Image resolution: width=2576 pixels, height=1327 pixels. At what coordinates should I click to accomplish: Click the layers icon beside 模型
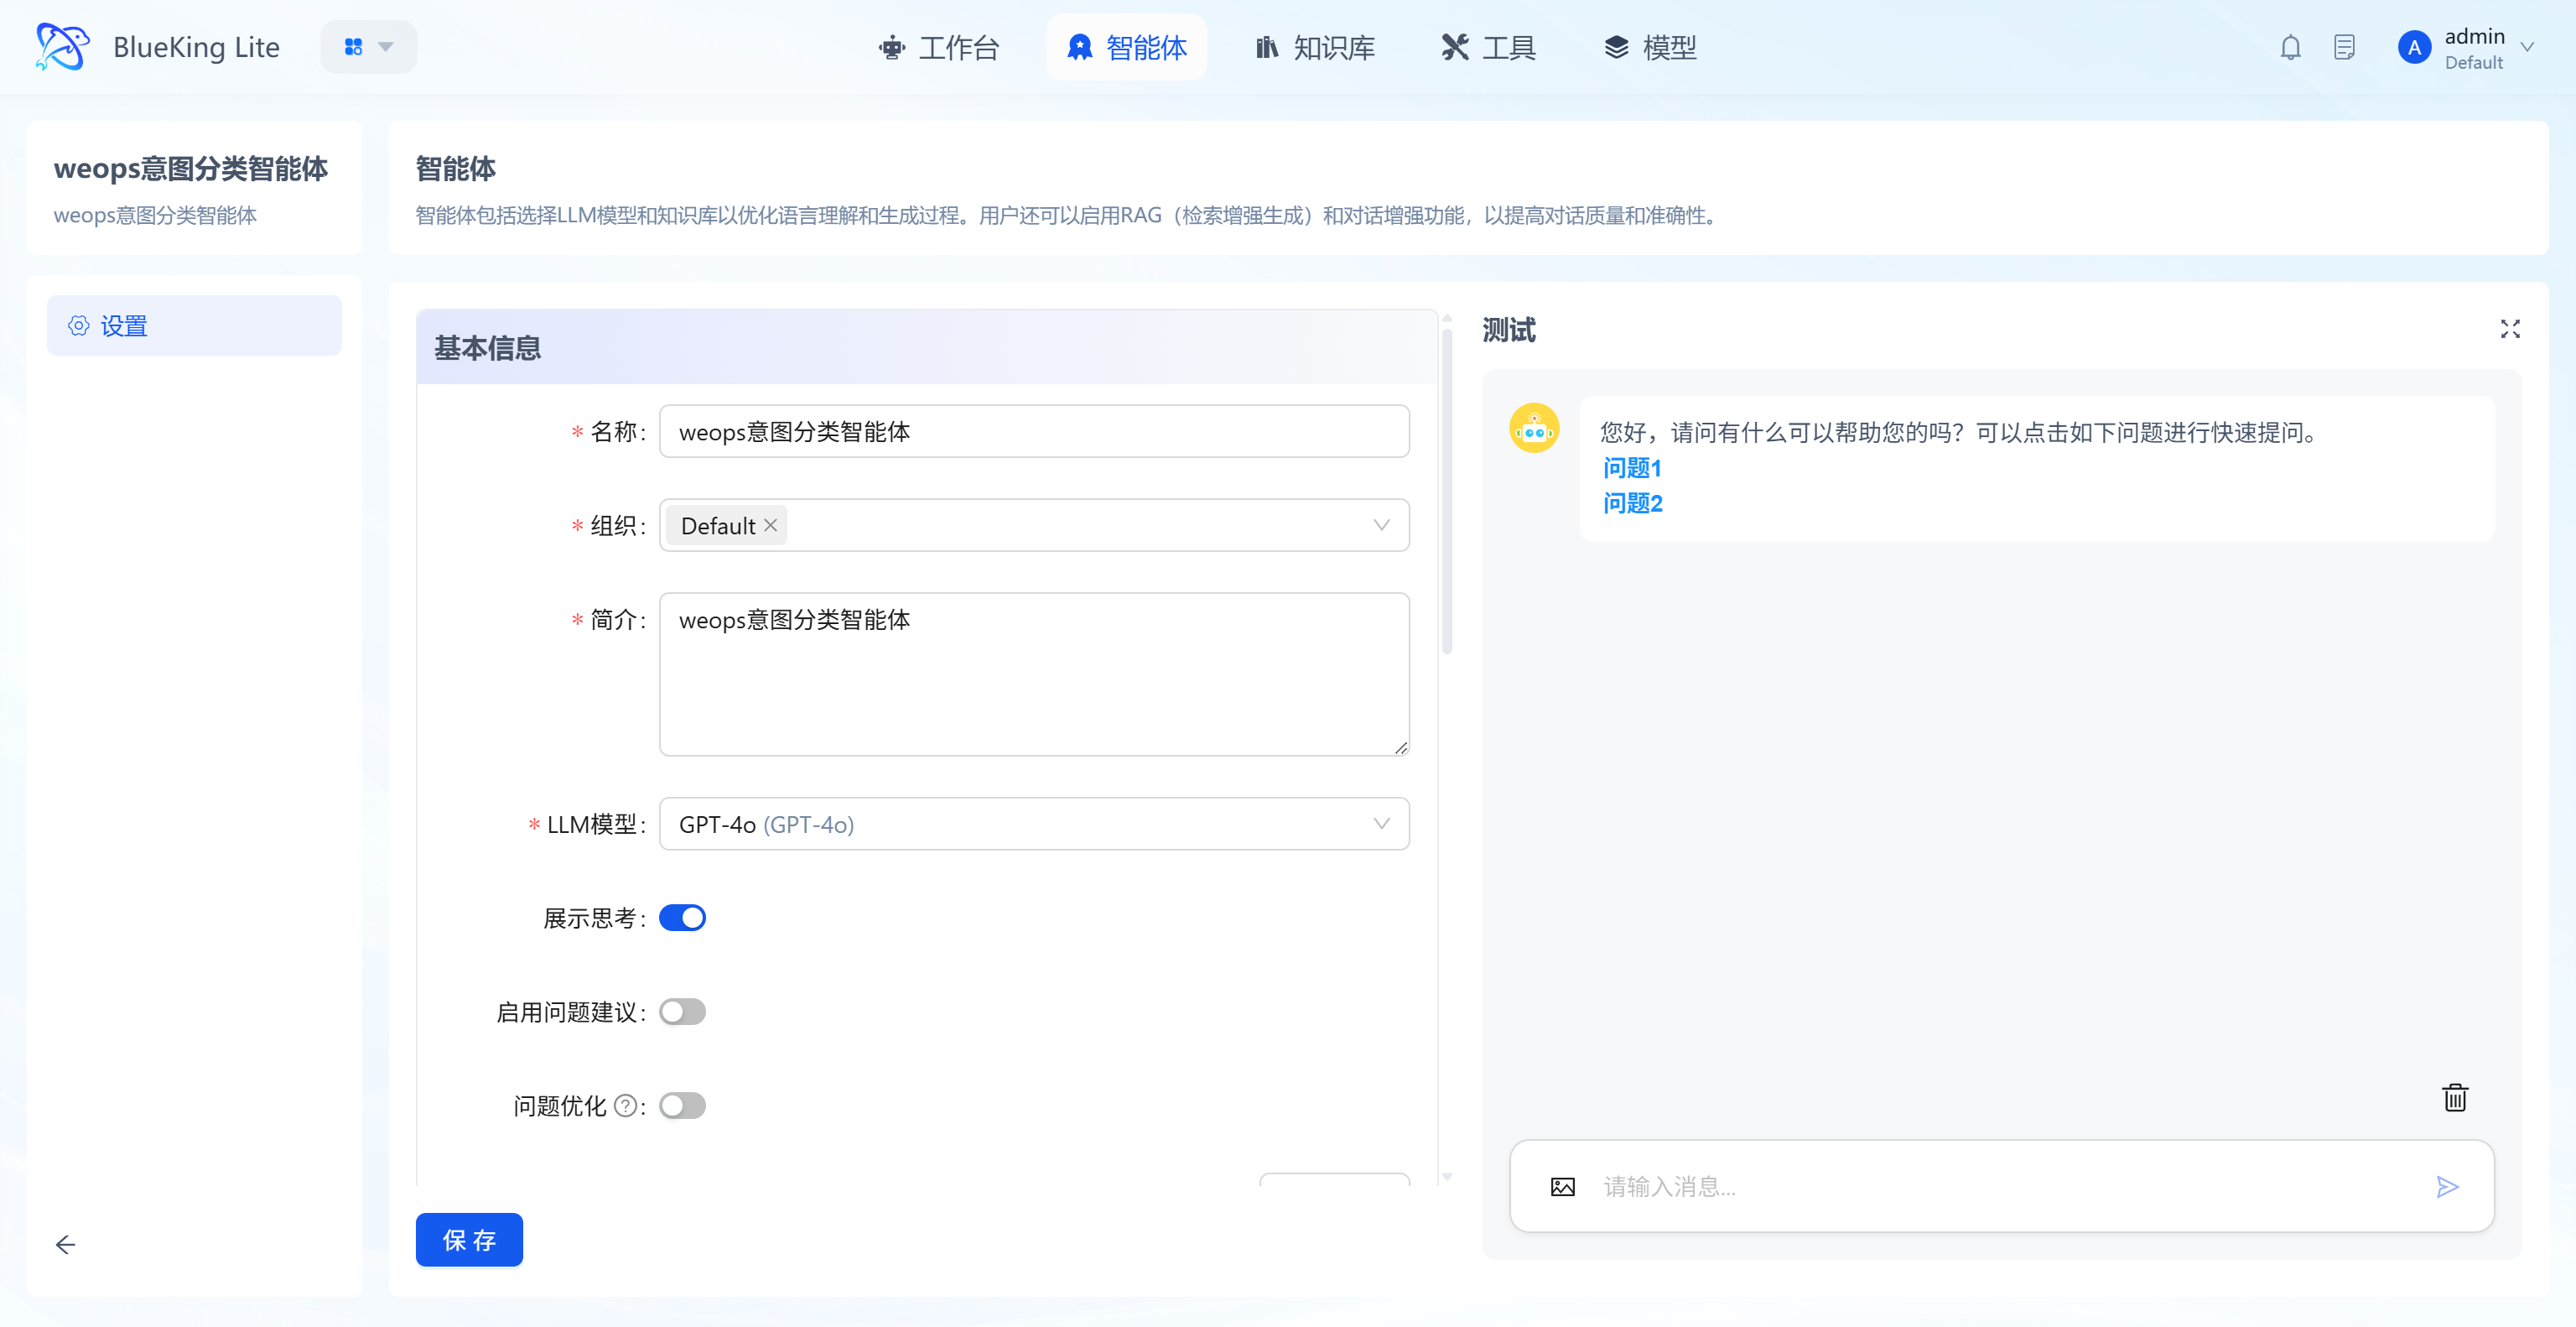(x=1616, y=47)
